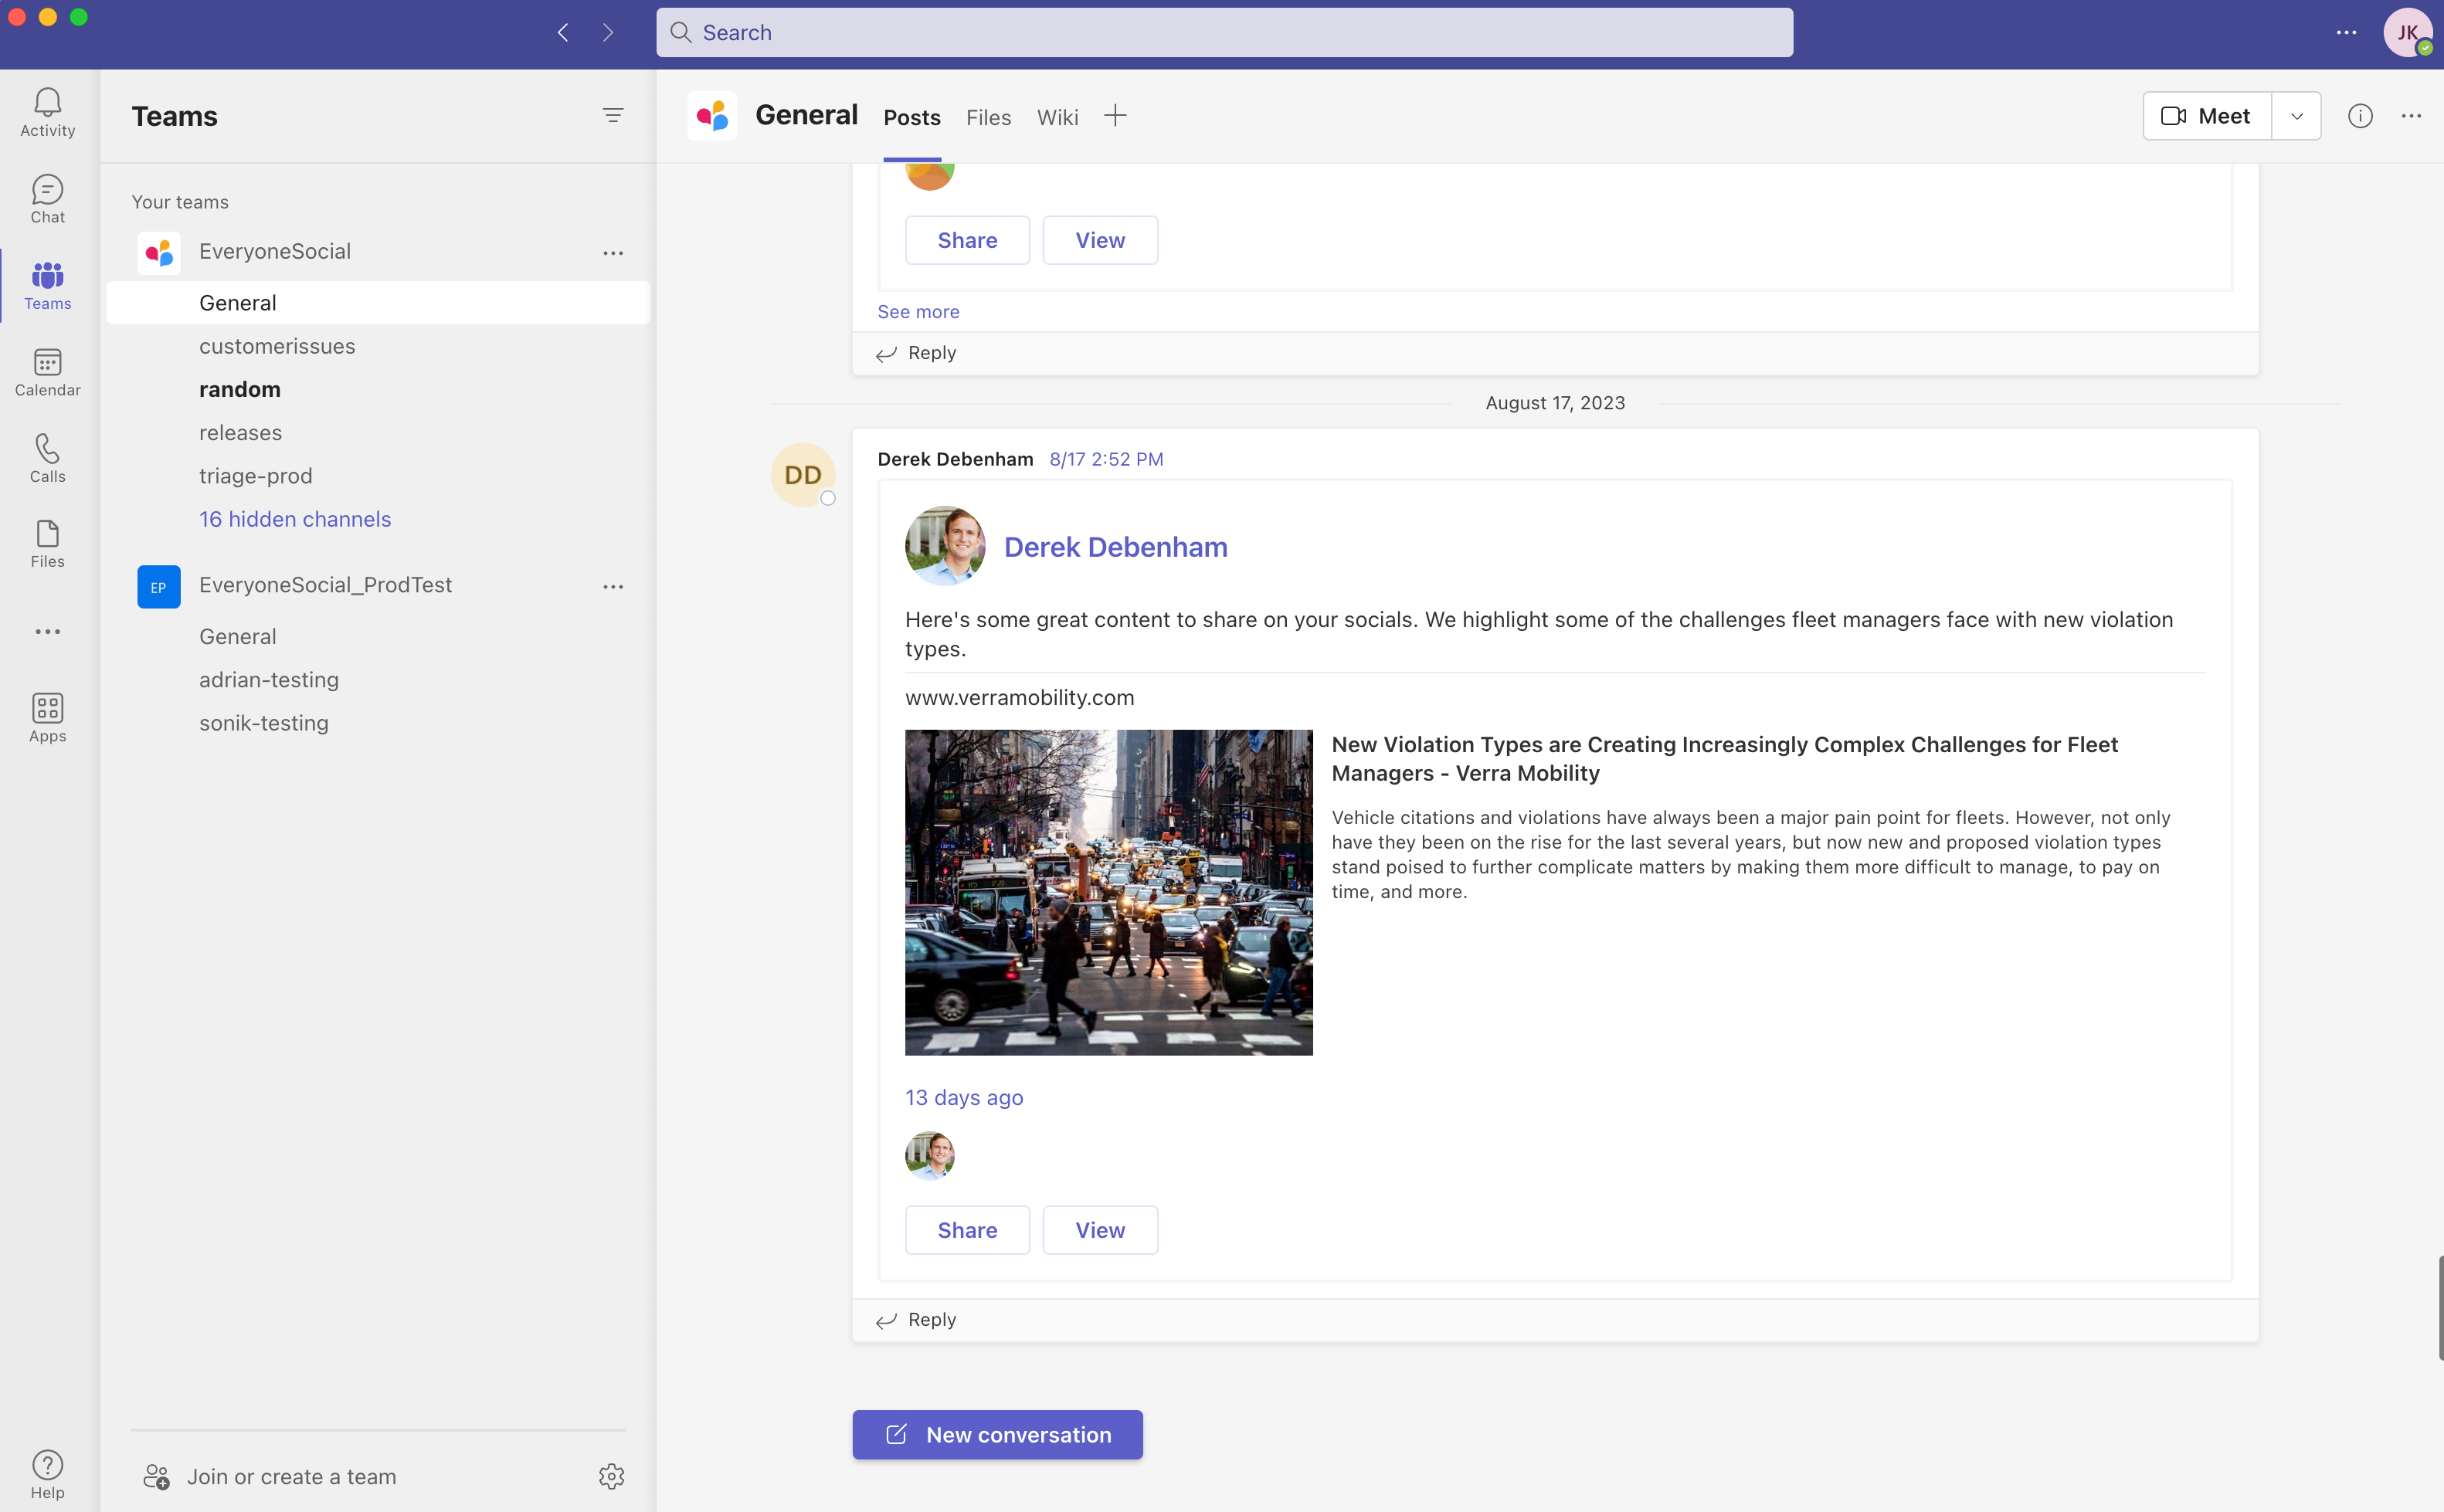Expand the Meet dropdown arrow

pos(2297,116)
